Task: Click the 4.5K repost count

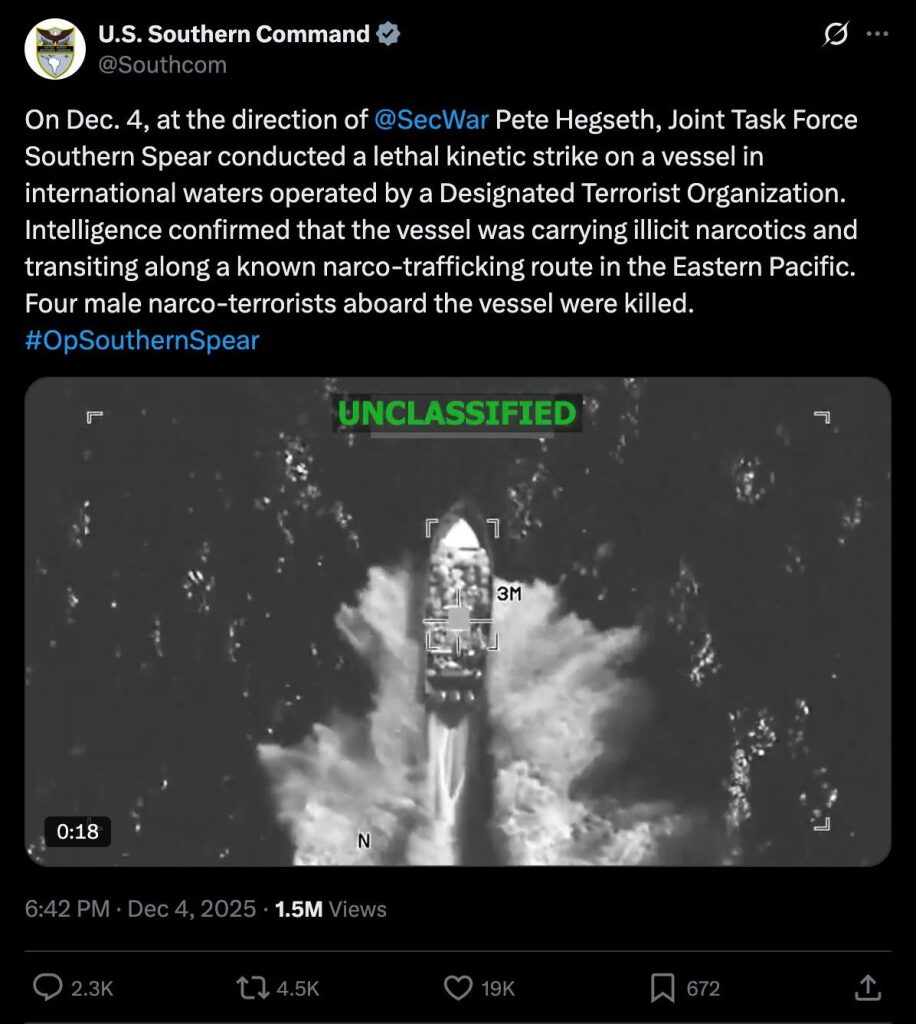Action: click(298, 988)
